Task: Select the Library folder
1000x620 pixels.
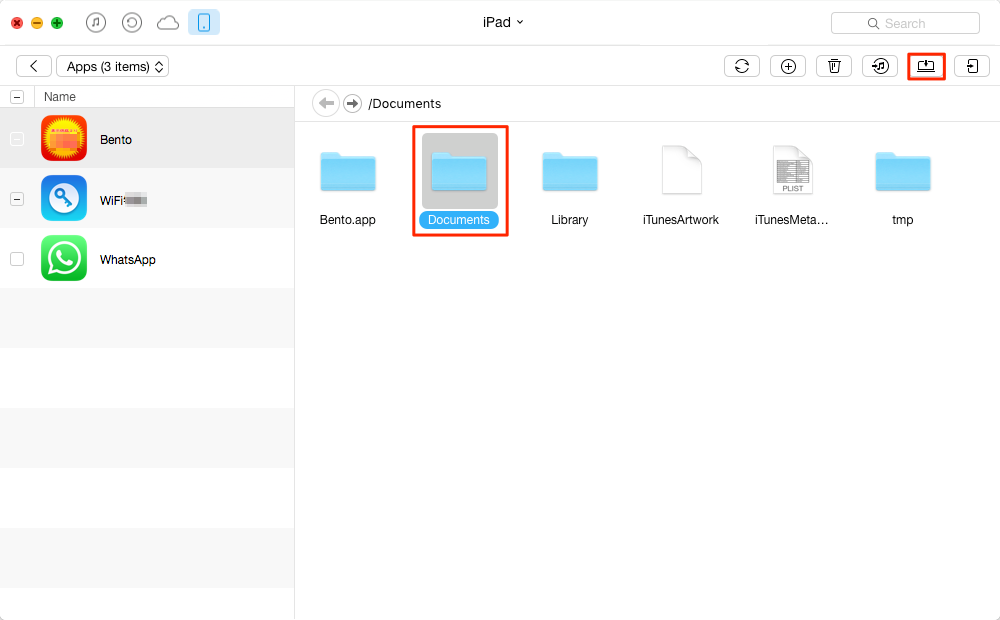Action: coord(570,172)
